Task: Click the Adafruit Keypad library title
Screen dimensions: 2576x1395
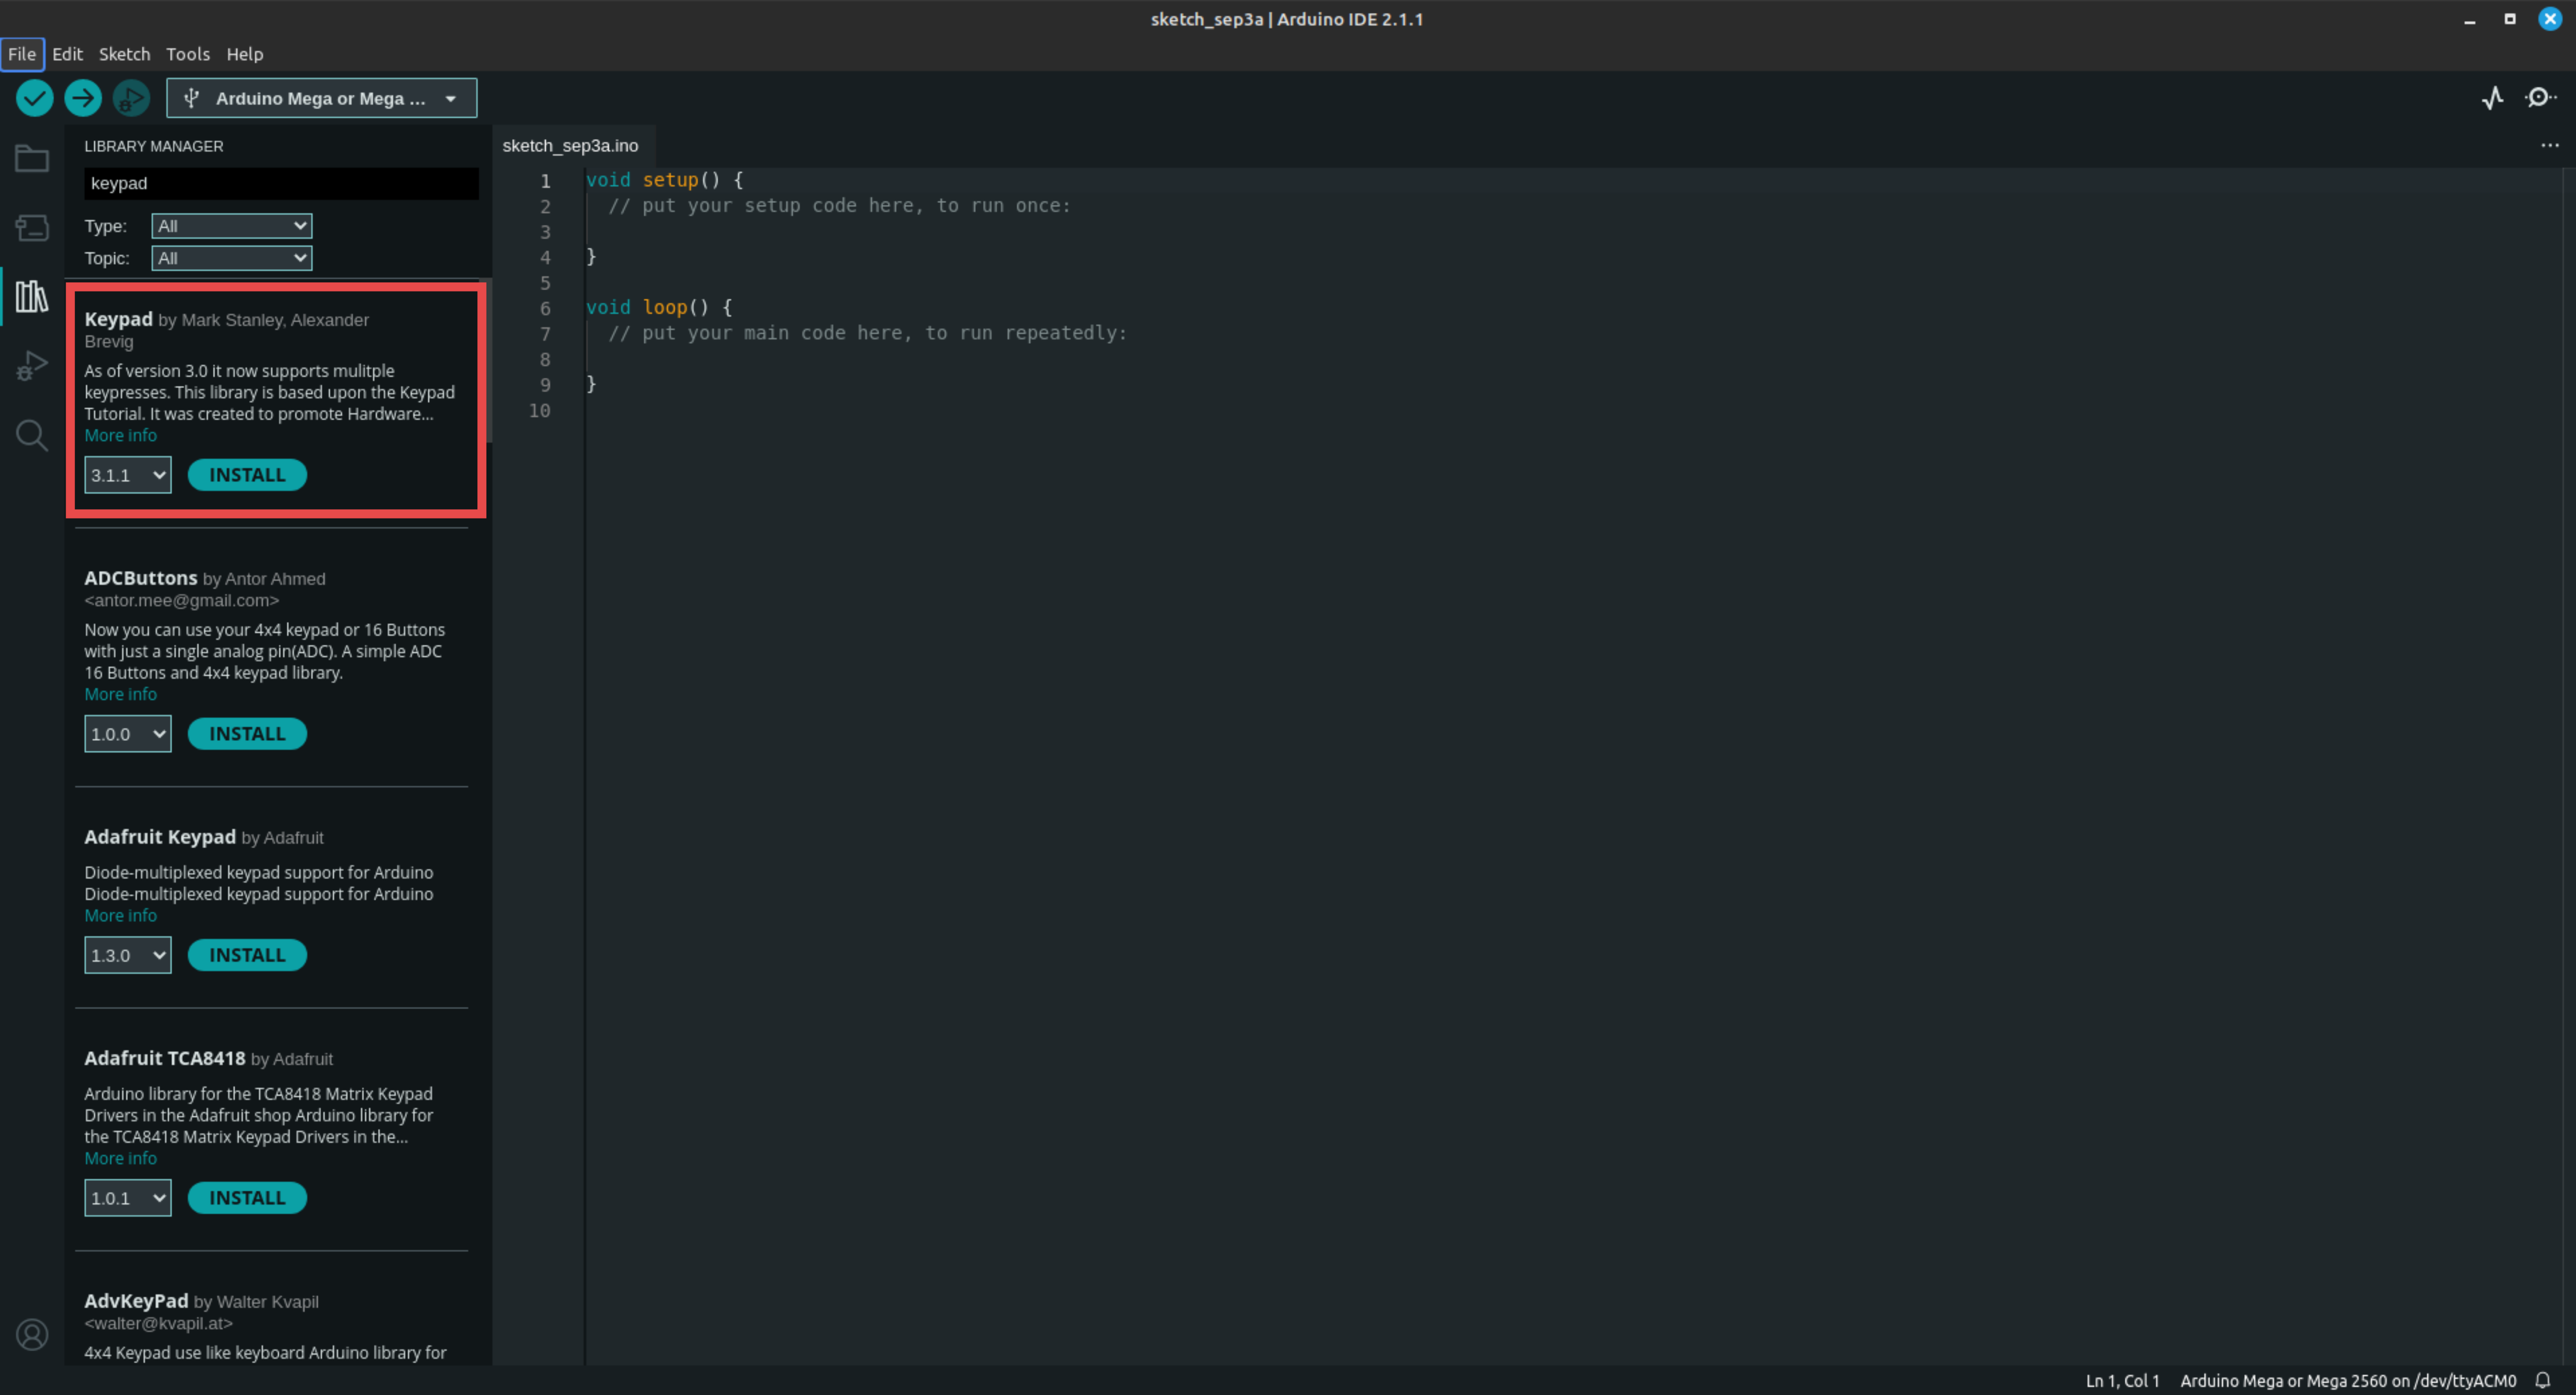Action: click(160, 837)
